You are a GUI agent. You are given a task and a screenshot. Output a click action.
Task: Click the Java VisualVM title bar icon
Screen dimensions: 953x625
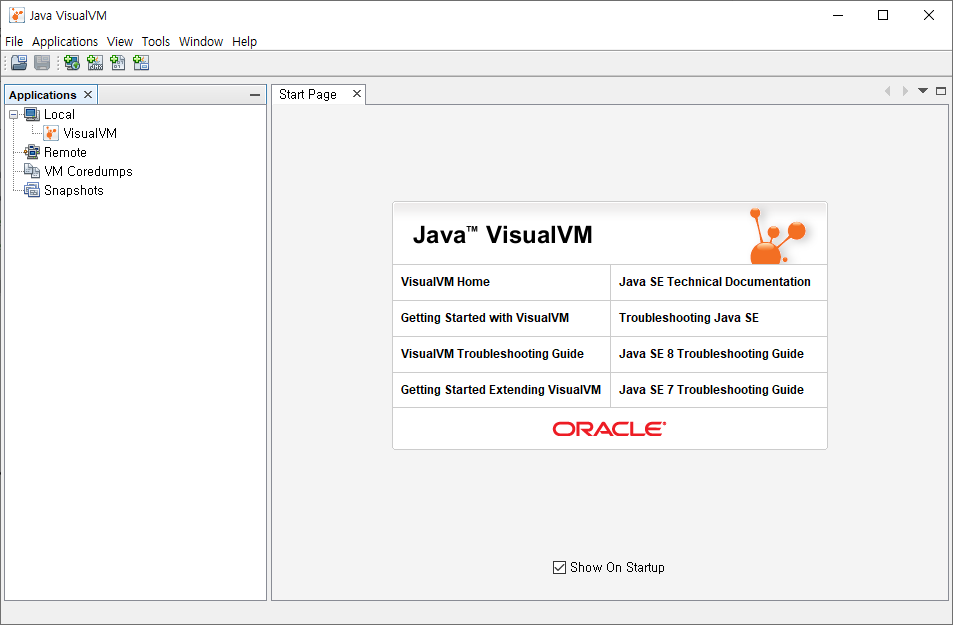(17, 15)
